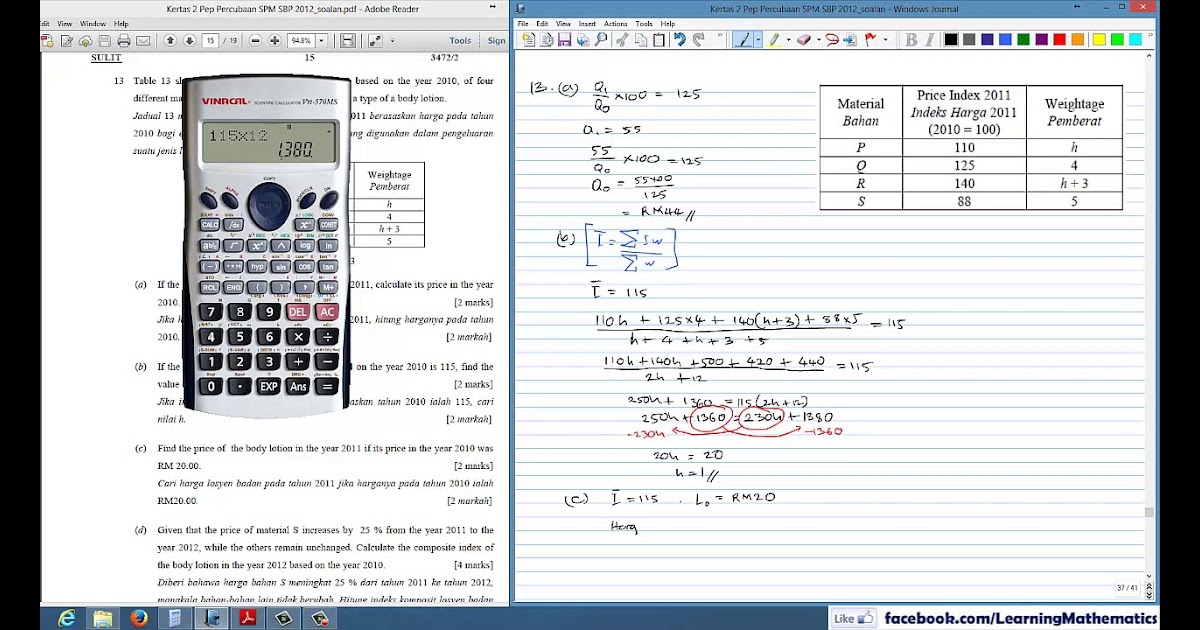Select the red ink color swatch
This screenshot has width=1200, height=630.
[1059, 40]
